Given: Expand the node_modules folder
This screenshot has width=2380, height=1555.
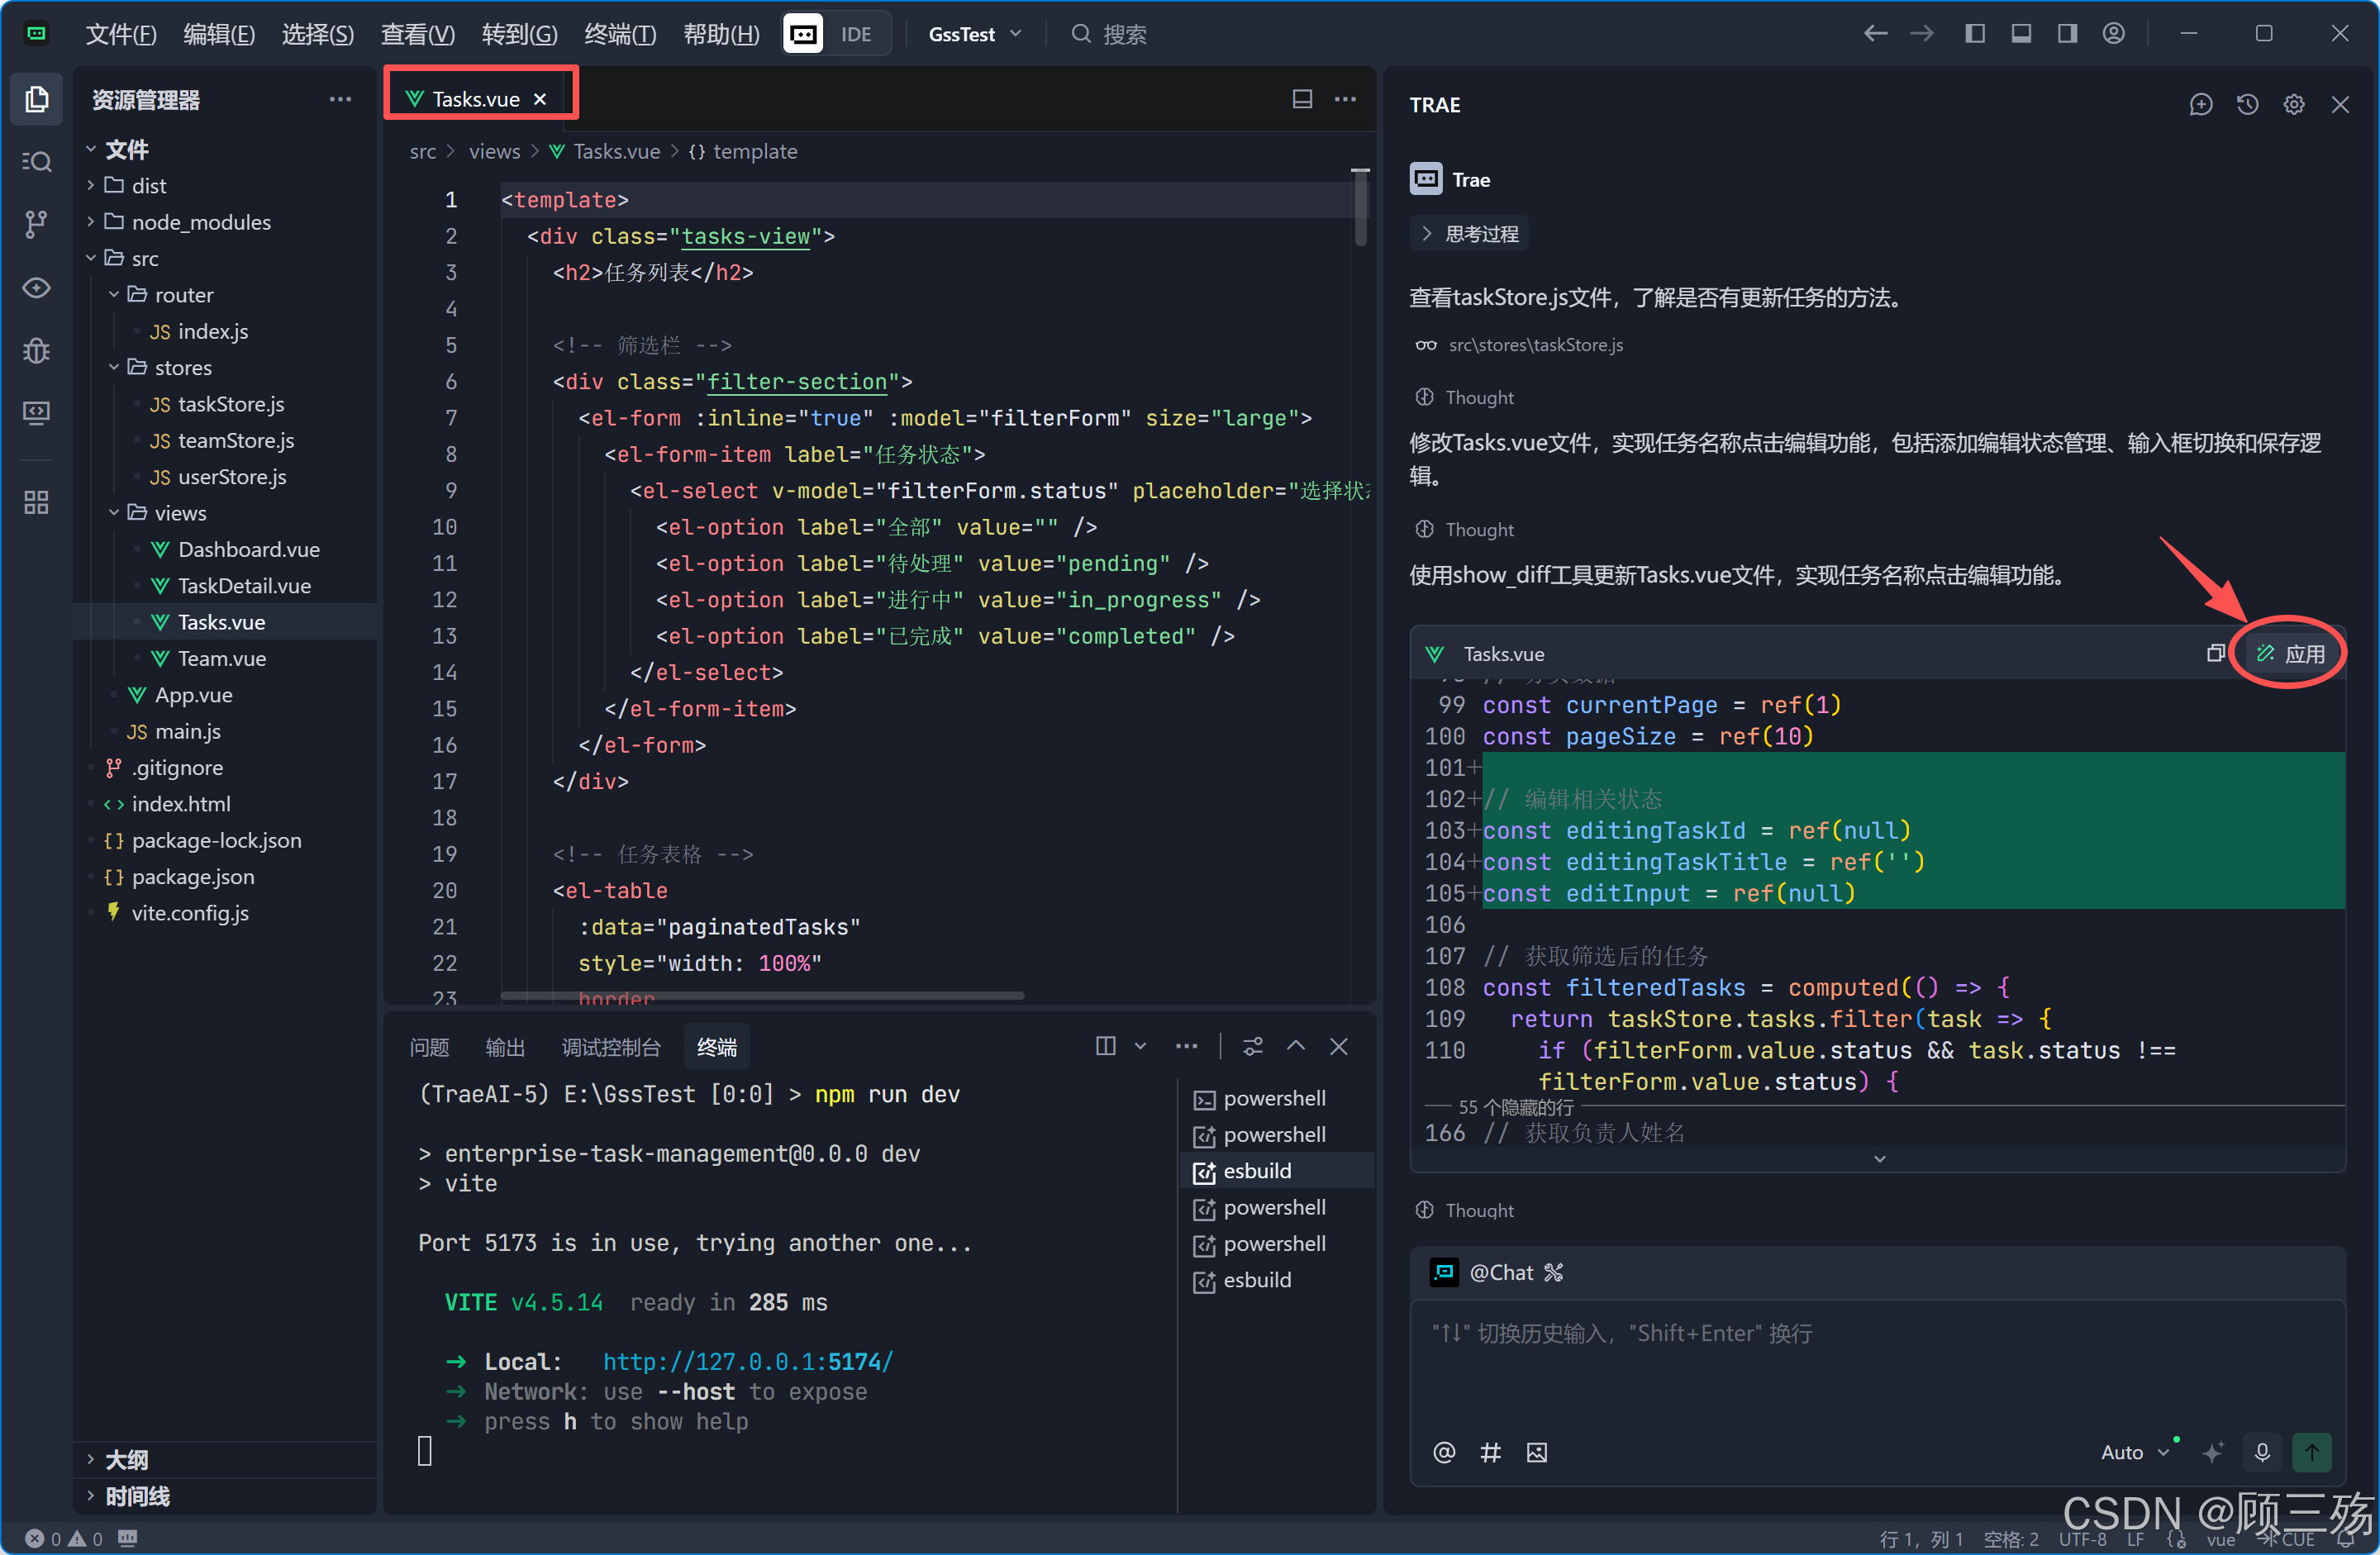Looking at the screenshot, I should coord(200,222).
